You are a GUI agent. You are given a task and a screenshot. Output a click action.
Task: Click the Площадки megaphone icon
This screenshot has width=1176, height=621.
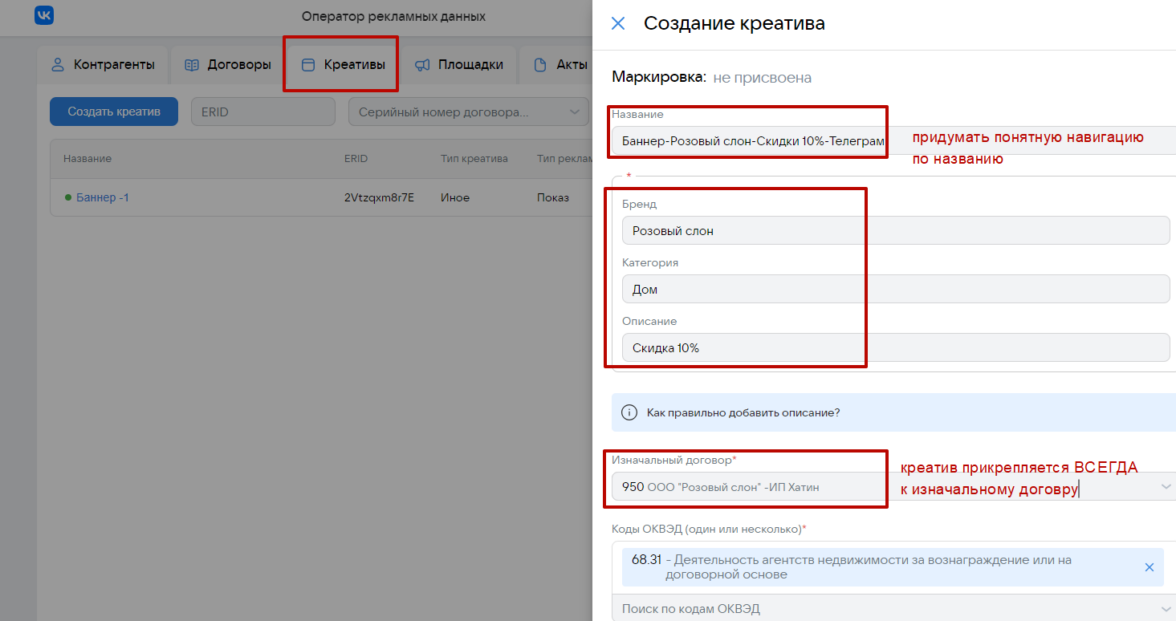pyautogui.click(x=422, y=65)
